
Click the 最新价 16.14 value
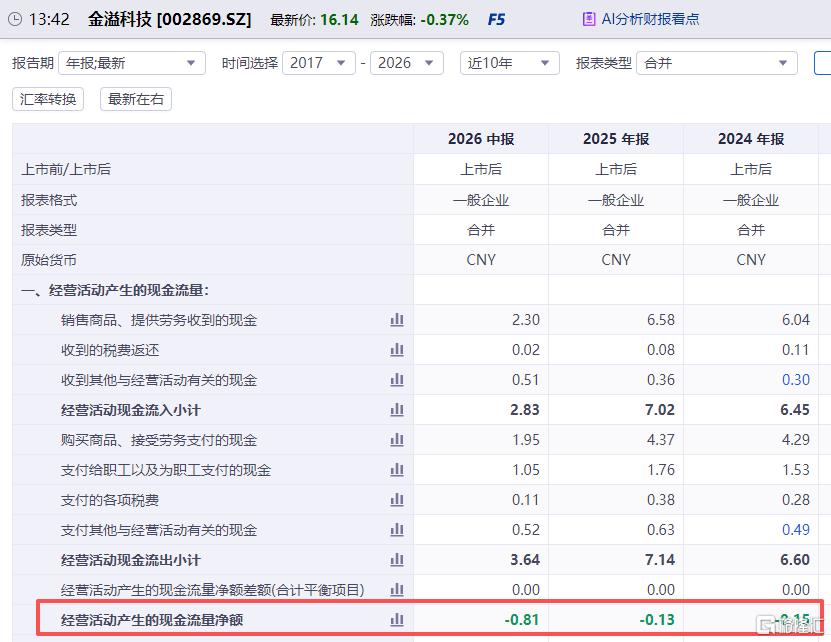point(339,20)
